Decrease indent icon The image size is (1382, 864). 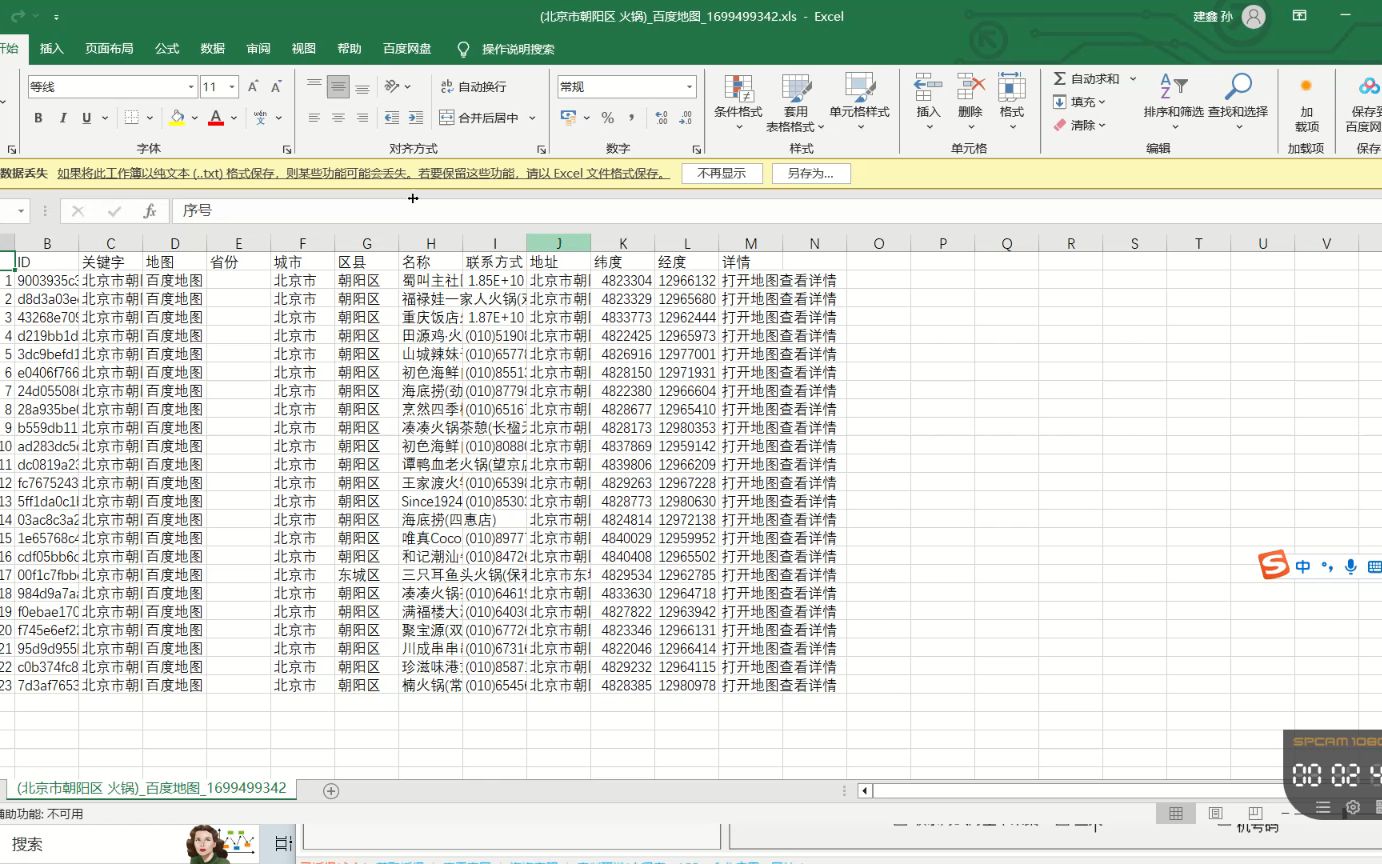click(391, 118)
